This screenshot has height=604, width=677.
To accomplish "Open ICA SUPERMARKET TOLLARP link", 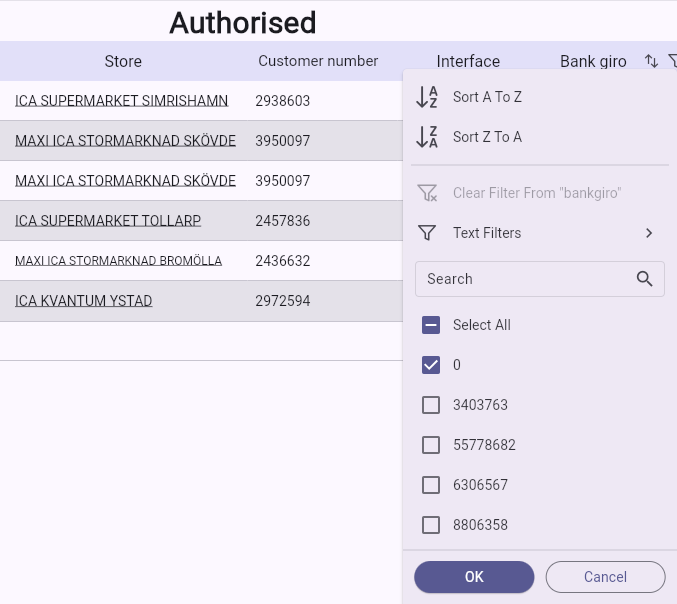I will [x=108, y=221].
